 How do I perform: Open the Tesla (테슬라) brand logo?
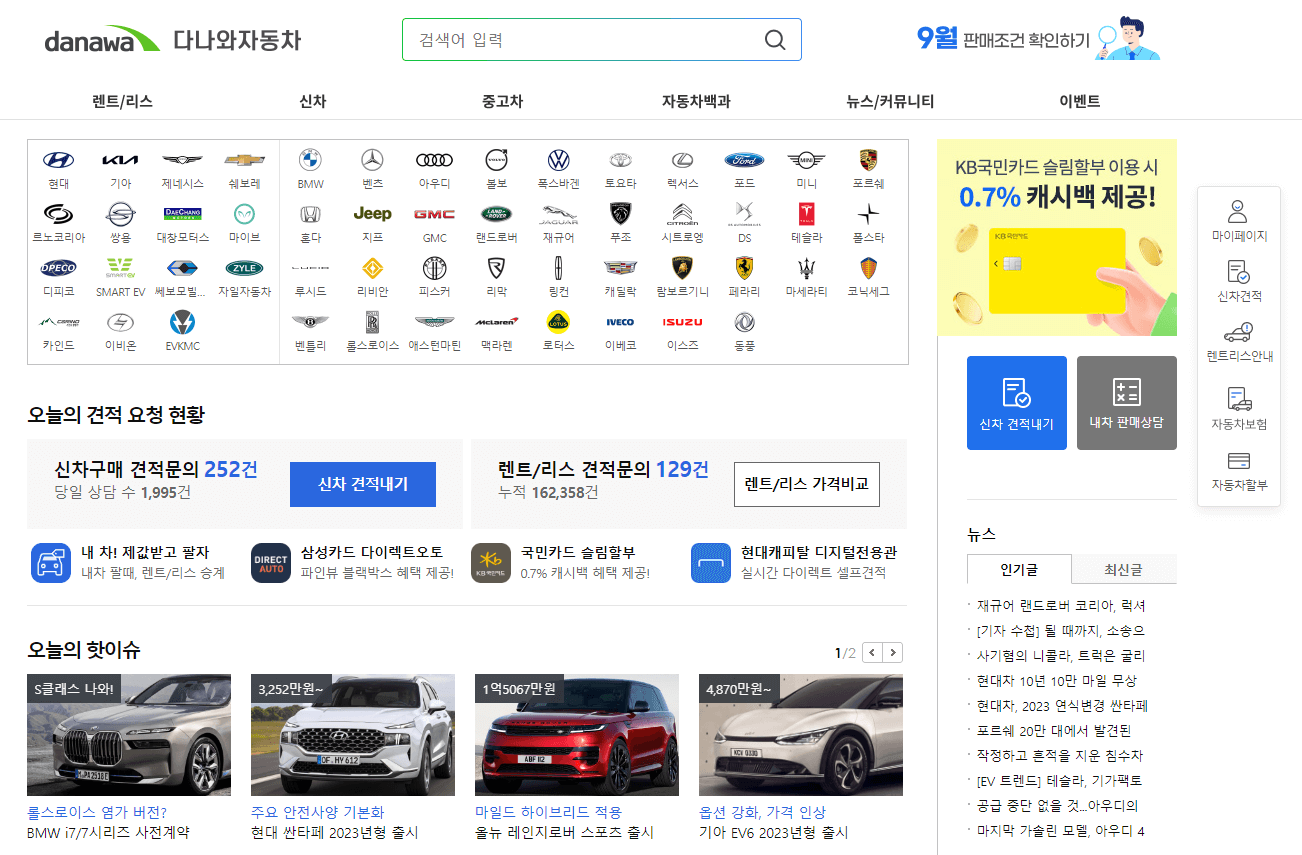click(806, 214)
